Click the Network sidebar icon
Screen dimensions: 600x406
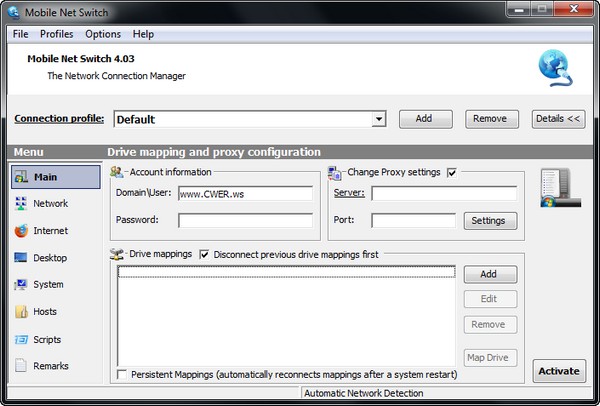[21, 203]
